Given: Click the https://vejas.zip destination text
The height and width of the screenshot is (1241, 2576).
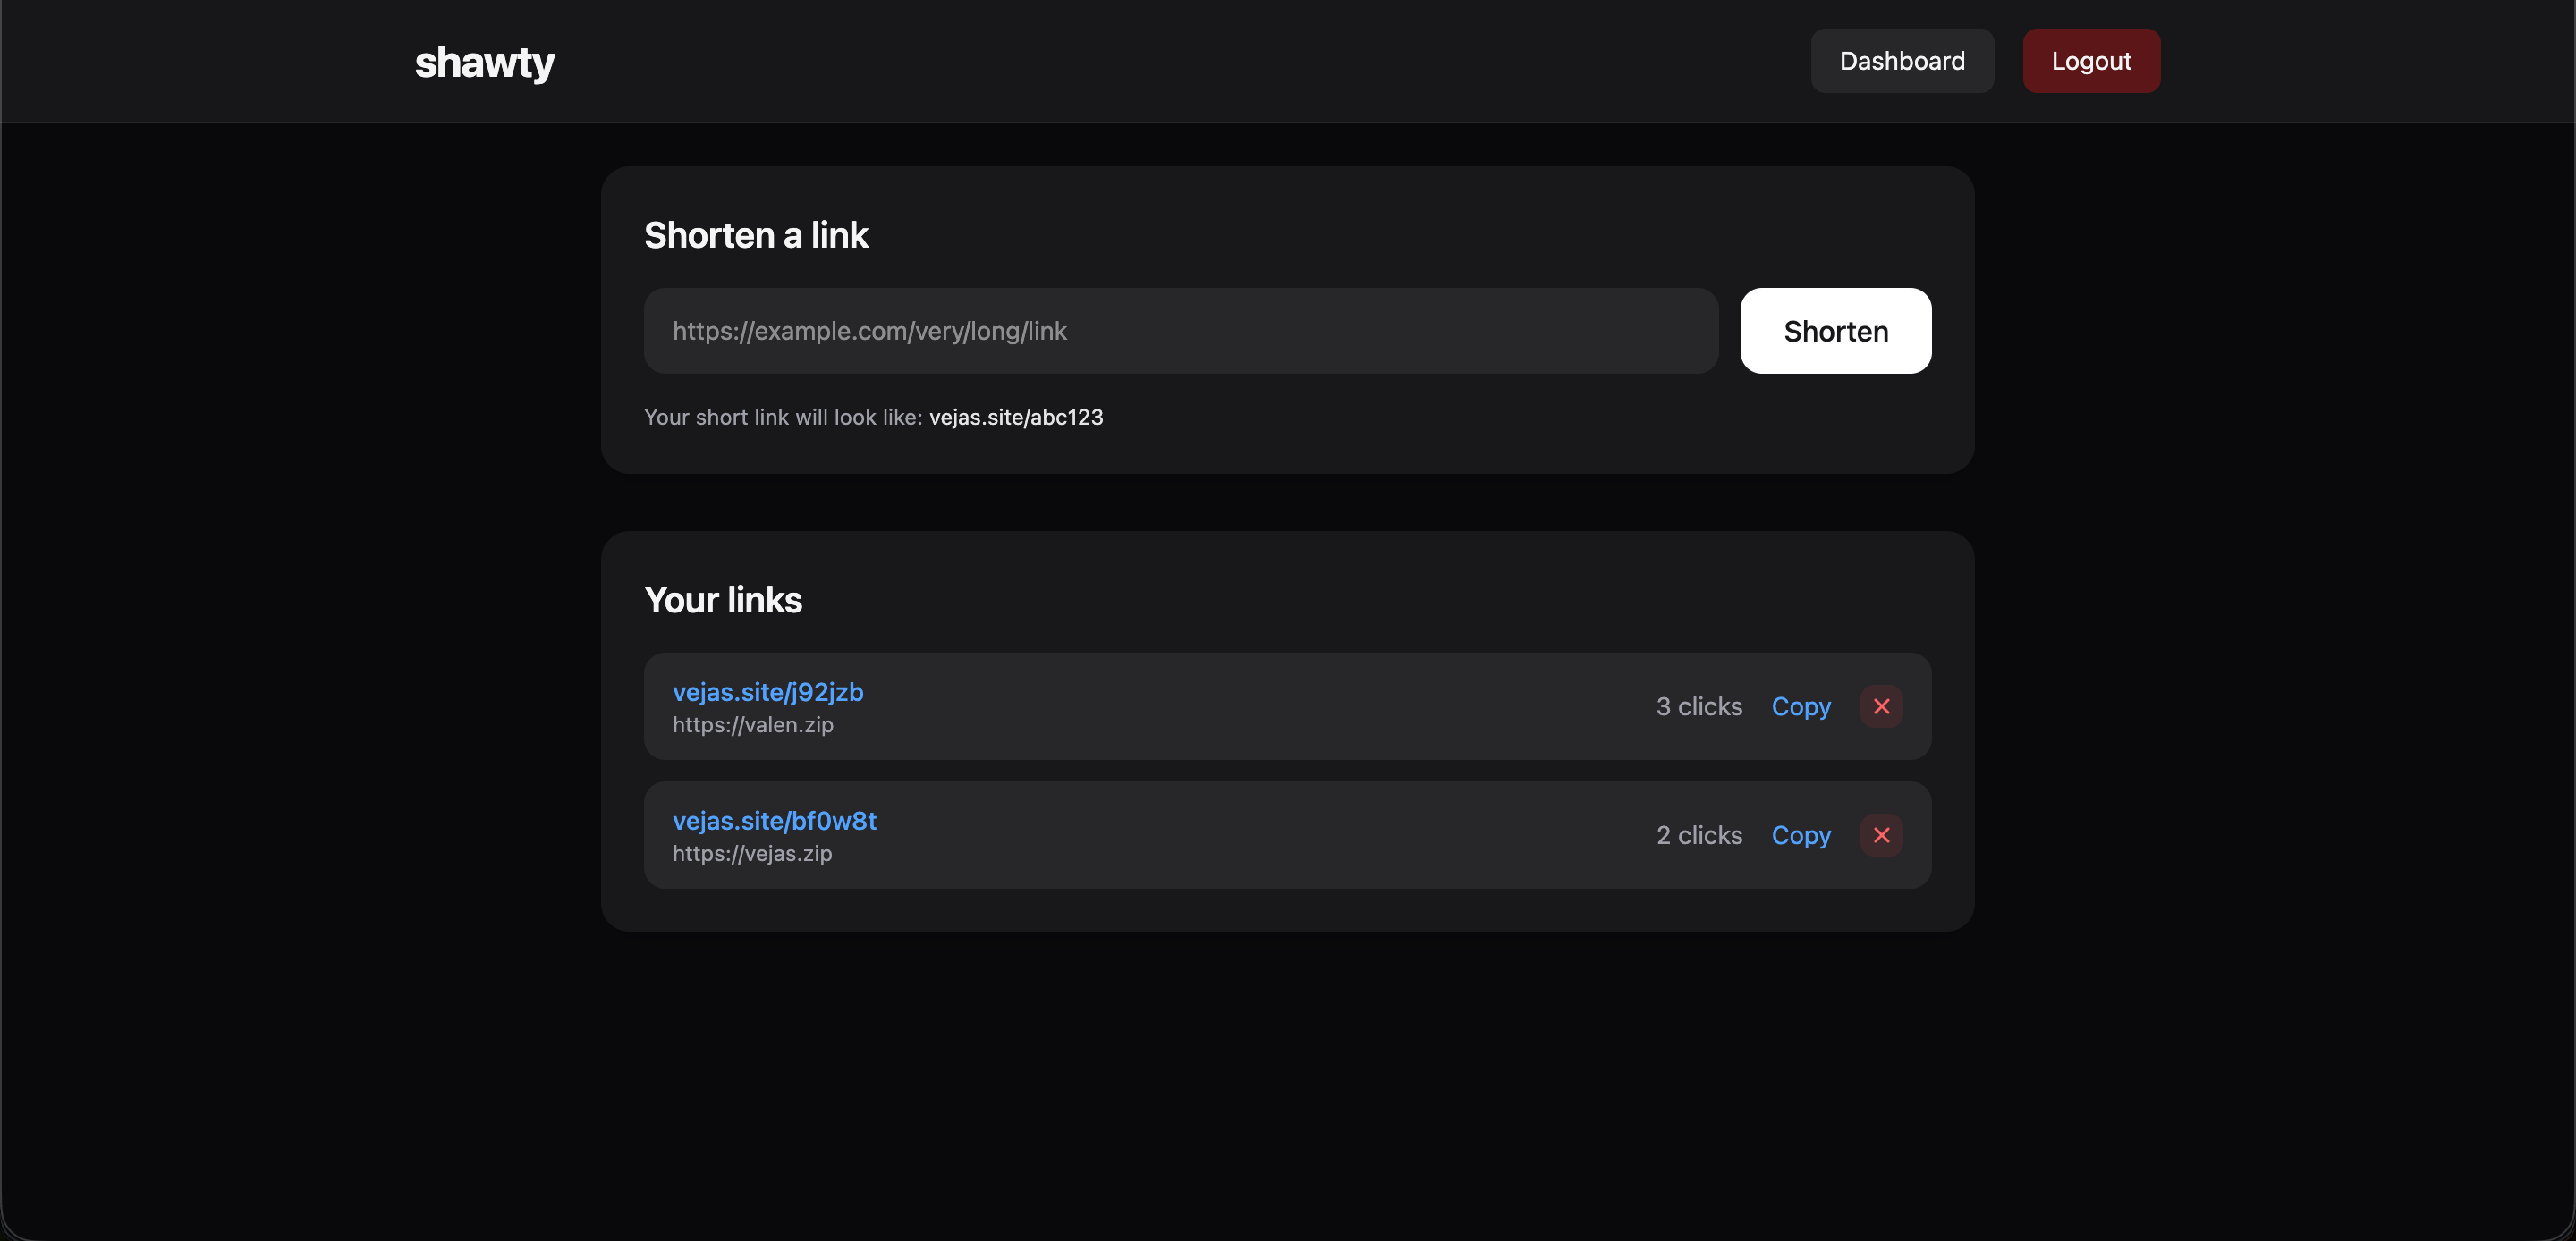Looking at the screenshot, I should tap(752, 854).
